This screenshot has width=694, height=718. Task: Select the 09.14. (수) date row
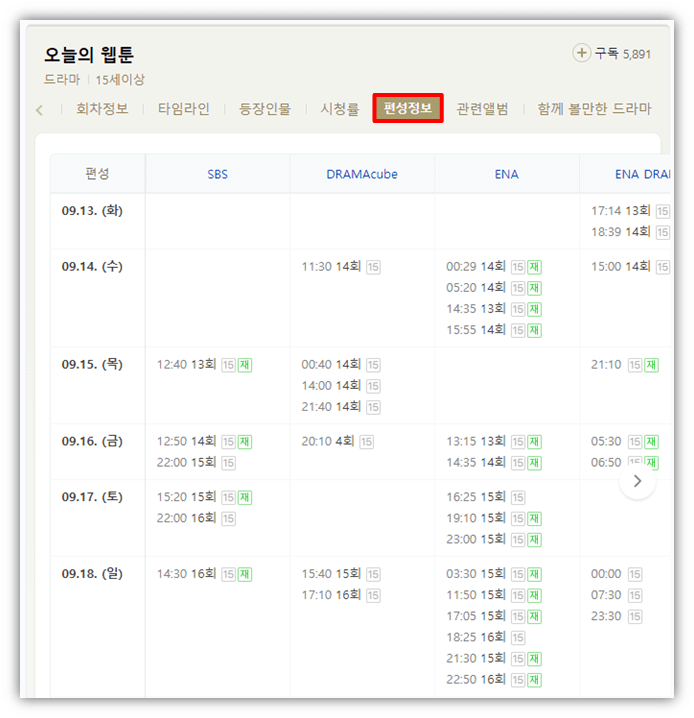pos(92,266)
